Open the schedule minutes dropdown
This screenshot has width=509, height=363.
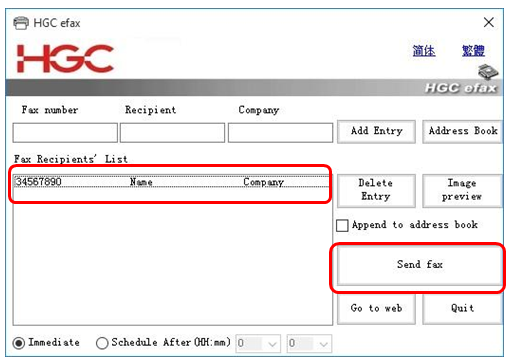[x=309, y=343]
